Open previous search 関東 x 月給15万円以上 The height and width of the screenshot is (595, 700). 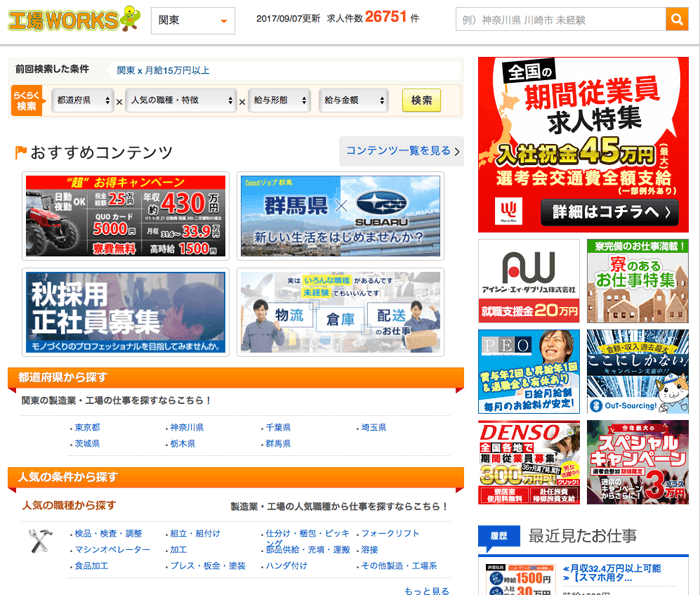tap(163, 71)
